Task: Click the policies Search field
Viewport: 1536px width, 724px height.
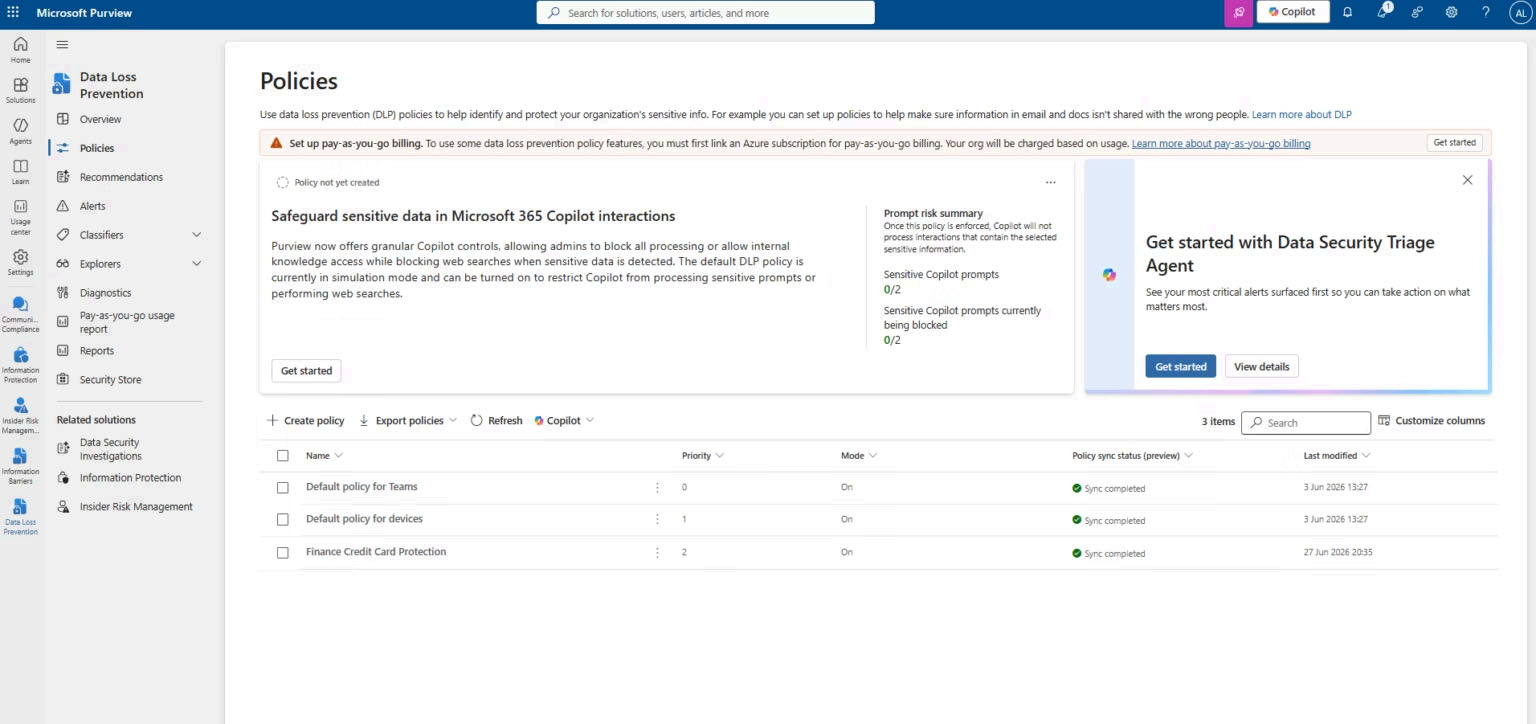Action: point(1306,423)
